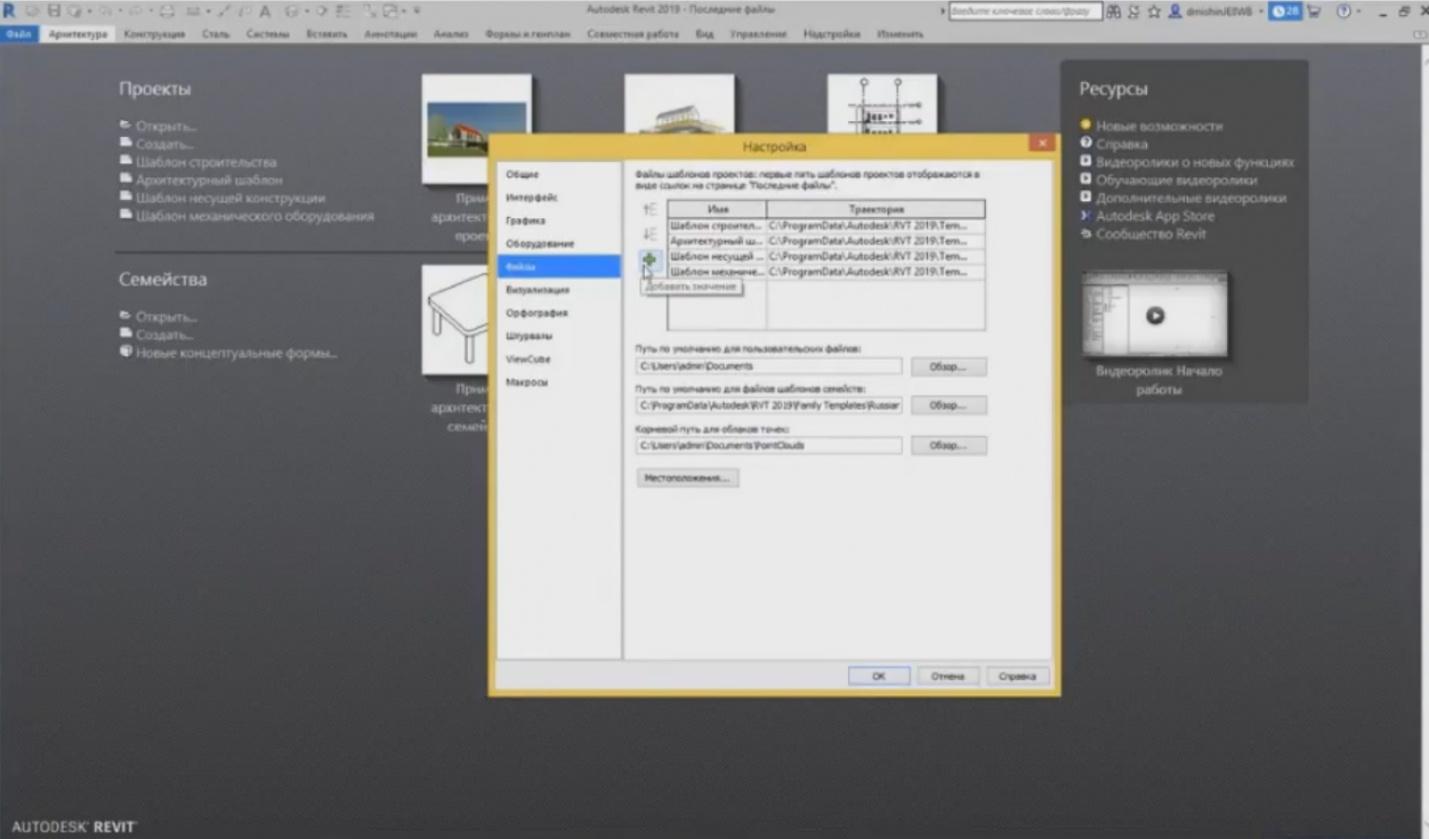Click Архитектурный шаблон link
Image resolution: width=1429 pixels, height=839 pixels.
[209, 180]
